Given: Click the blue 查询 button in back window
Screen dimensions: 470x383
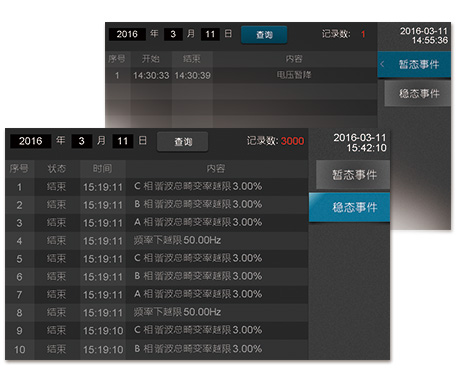Looking at the screenshot, I should 264,35.
